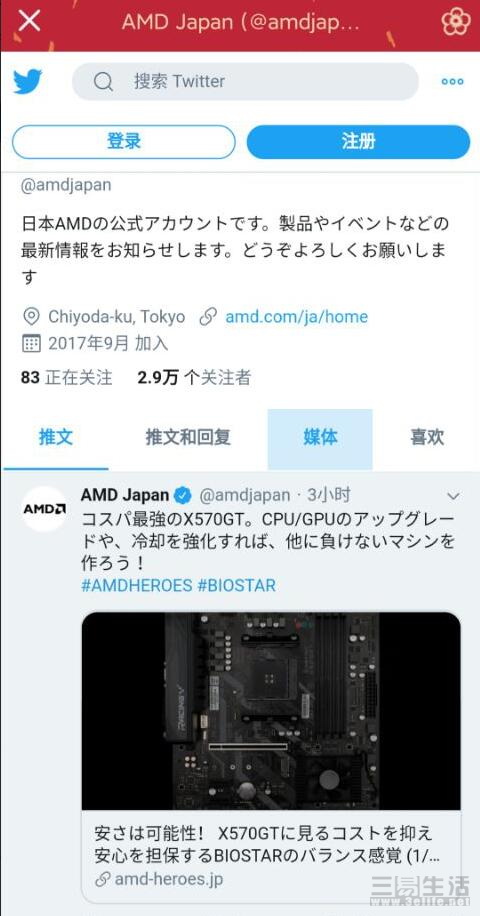Open the three-dot more options menu

(453, 82)
